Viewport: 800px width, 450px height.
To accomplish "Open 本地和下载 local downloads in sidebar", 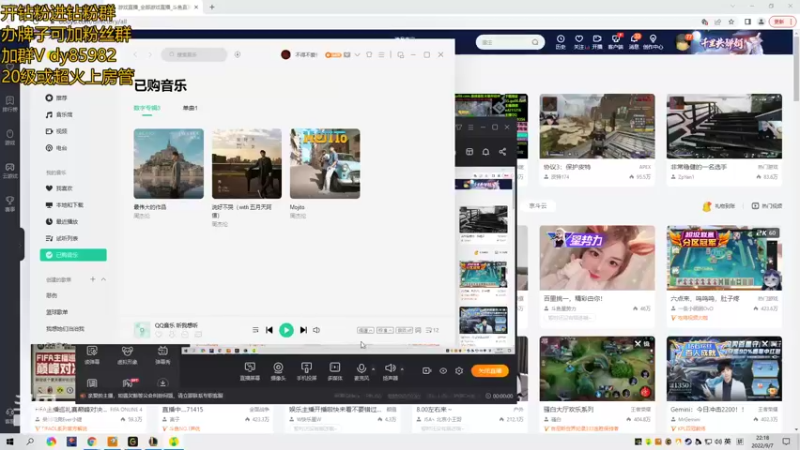I will pos(64,205).
